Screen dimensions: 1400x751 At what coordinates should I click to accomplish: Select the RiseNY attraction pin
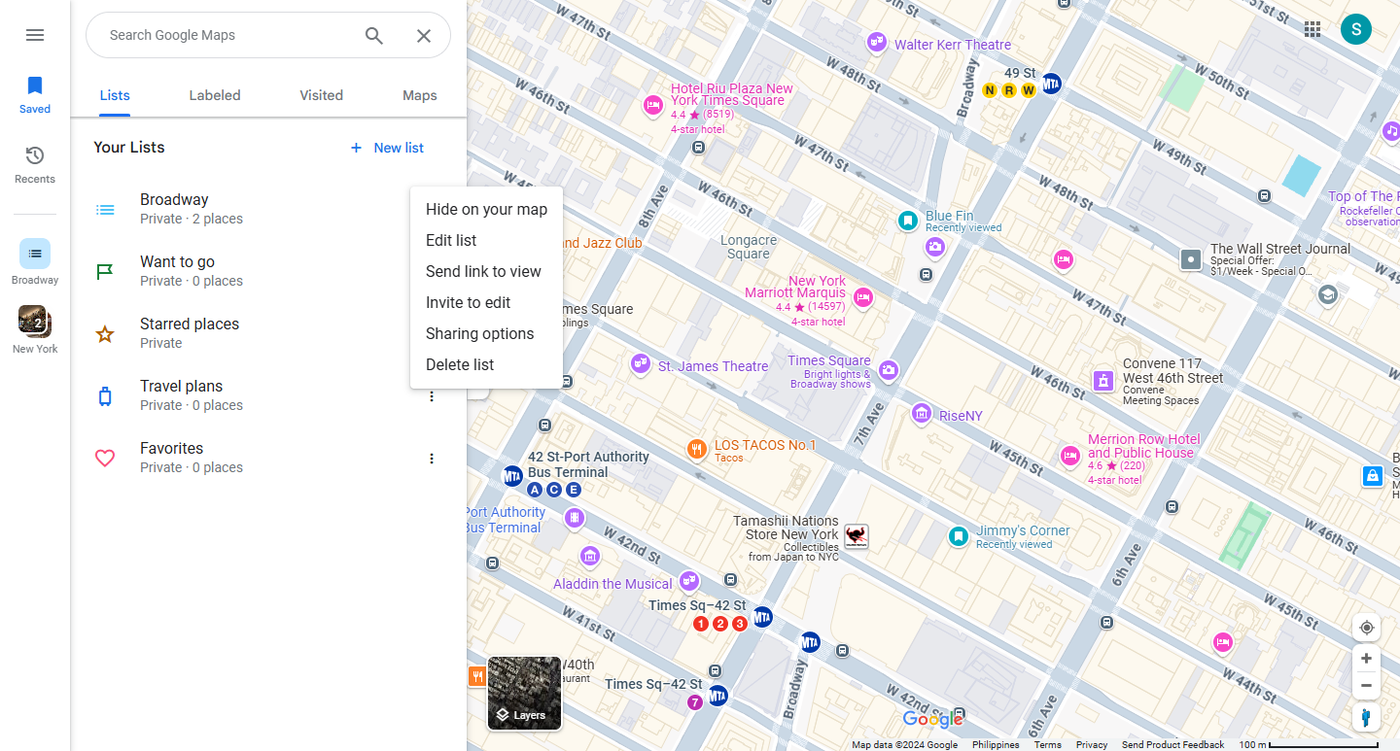pyautogui.click(x=922, y=414)
